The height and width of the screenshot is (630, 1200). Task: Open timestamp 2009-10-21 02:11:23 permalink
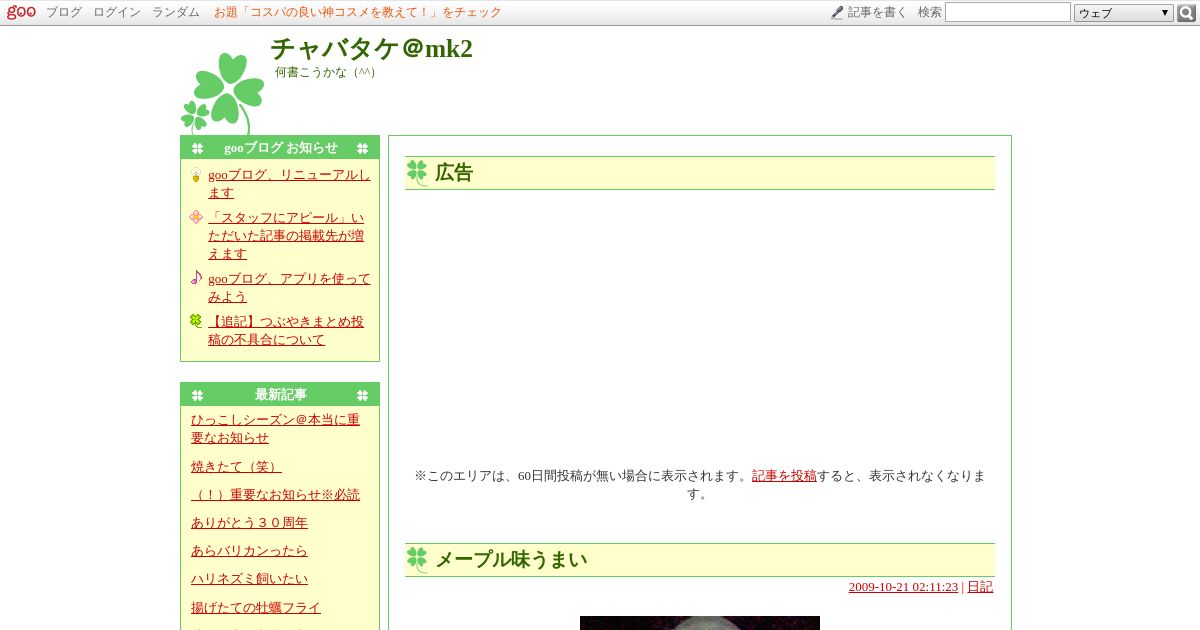(x=903, y=587)
